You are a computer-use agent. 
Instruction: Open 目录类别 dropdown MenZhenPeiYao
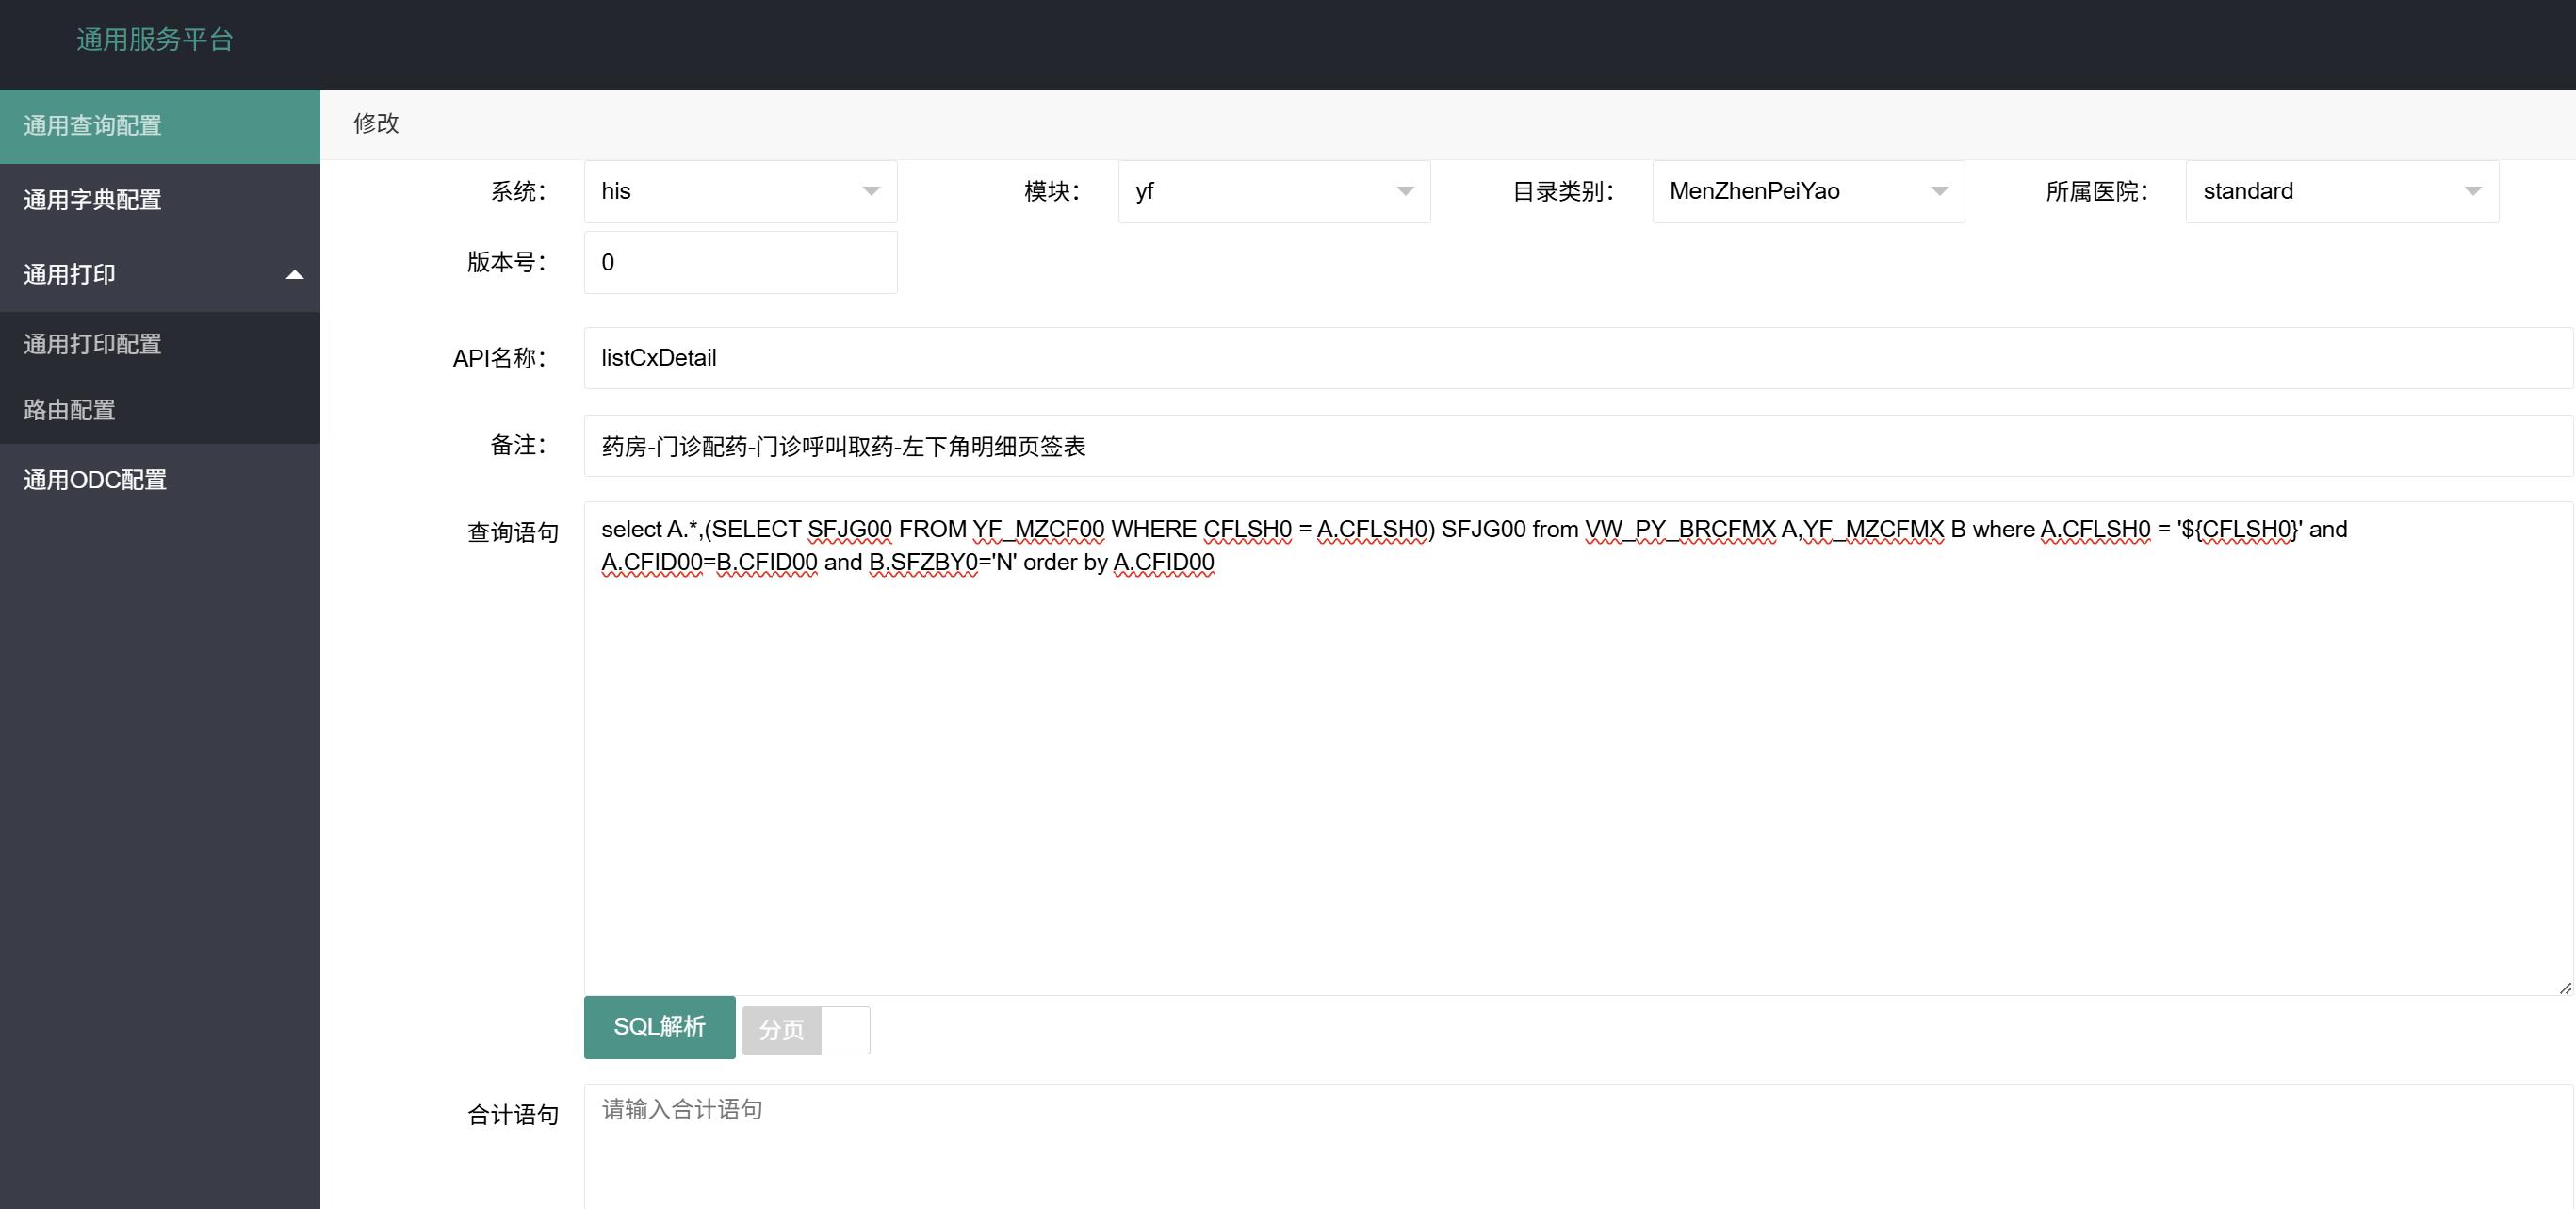coord(1807,191)
